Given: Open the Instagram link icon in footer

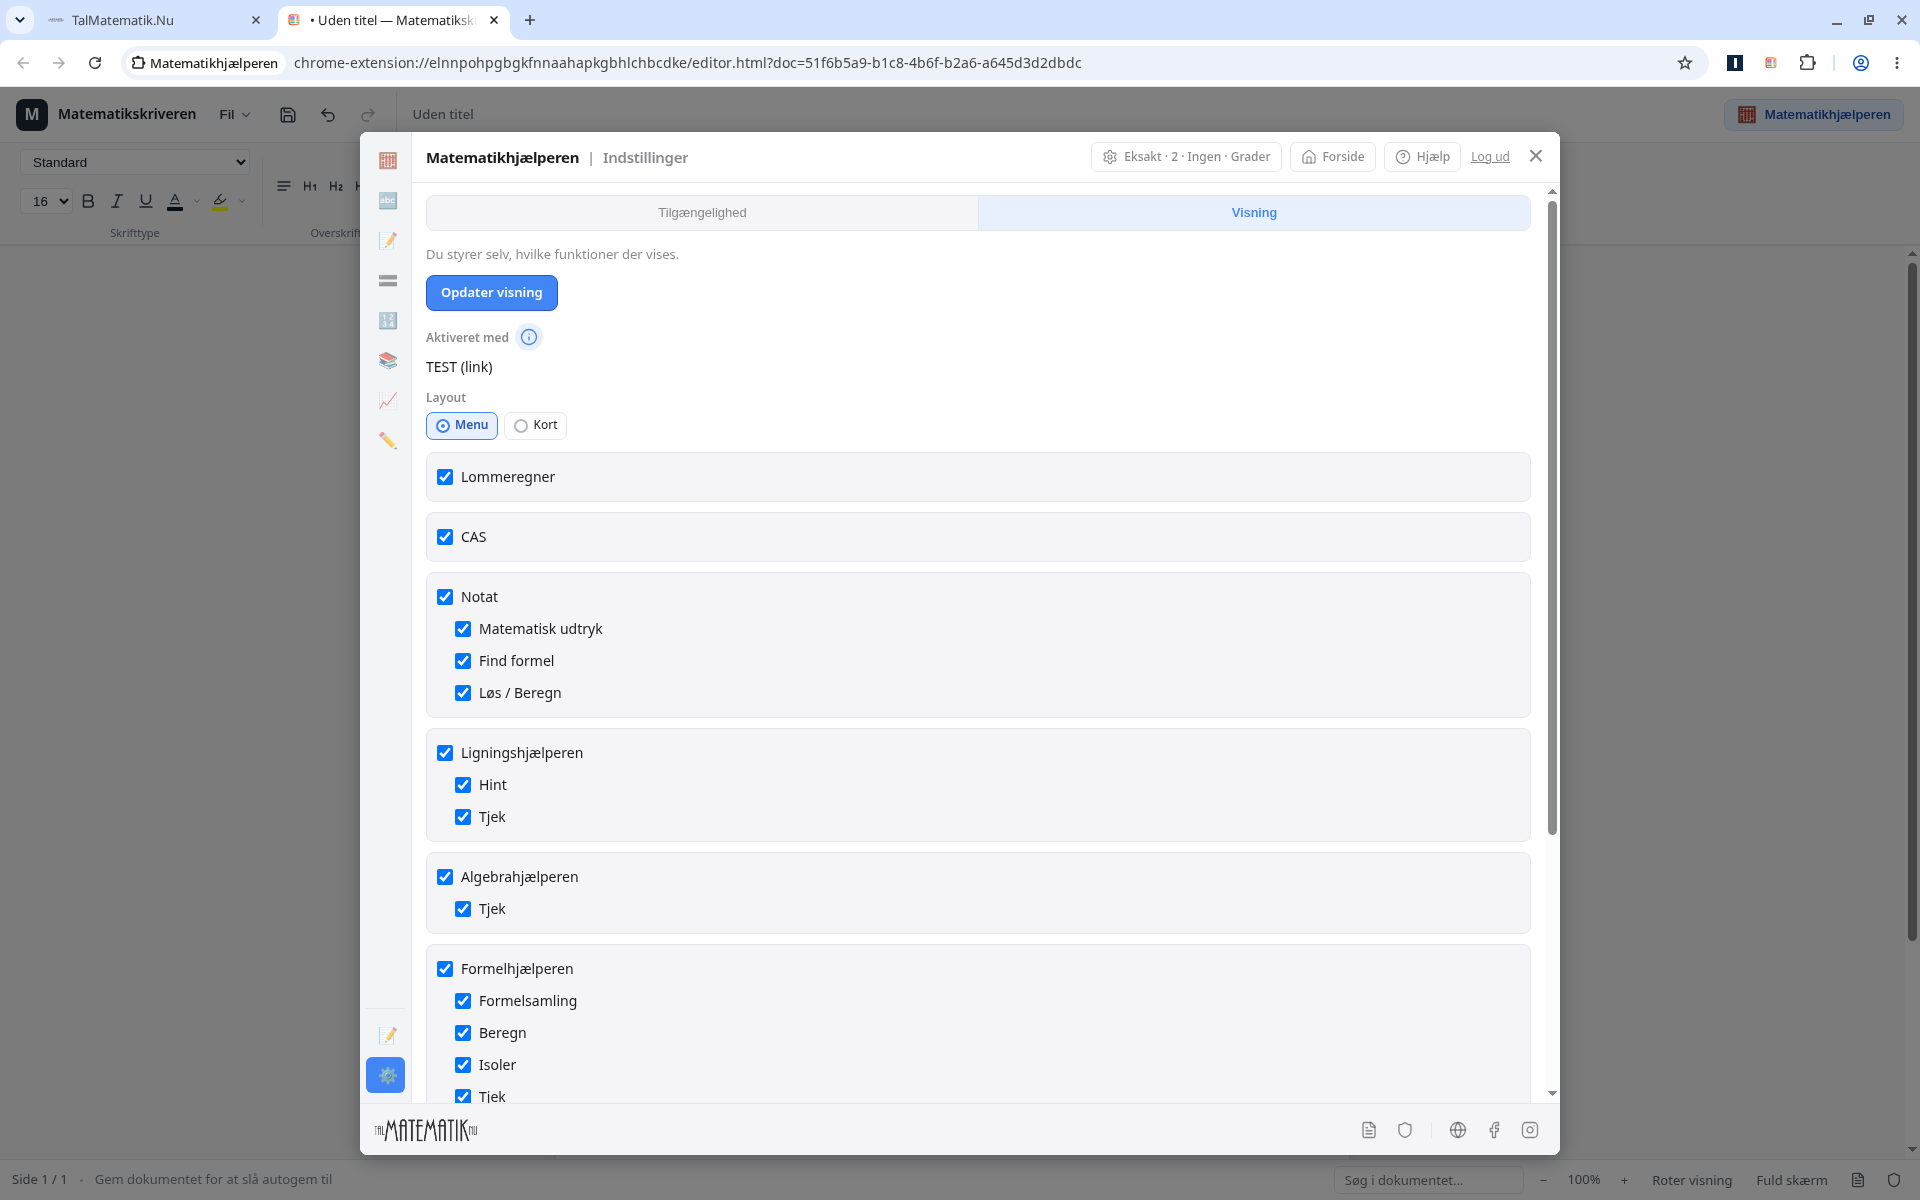Looking at the screenshot, I should point(1530,1130).
